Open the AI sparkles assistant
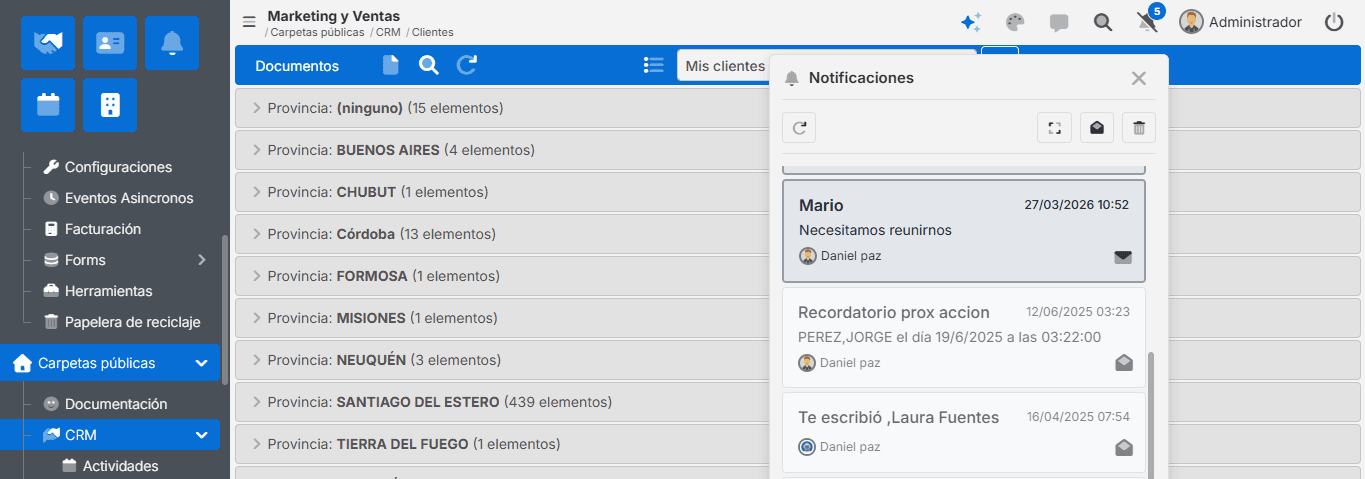 pyautogui.click(x=970, y=22)
